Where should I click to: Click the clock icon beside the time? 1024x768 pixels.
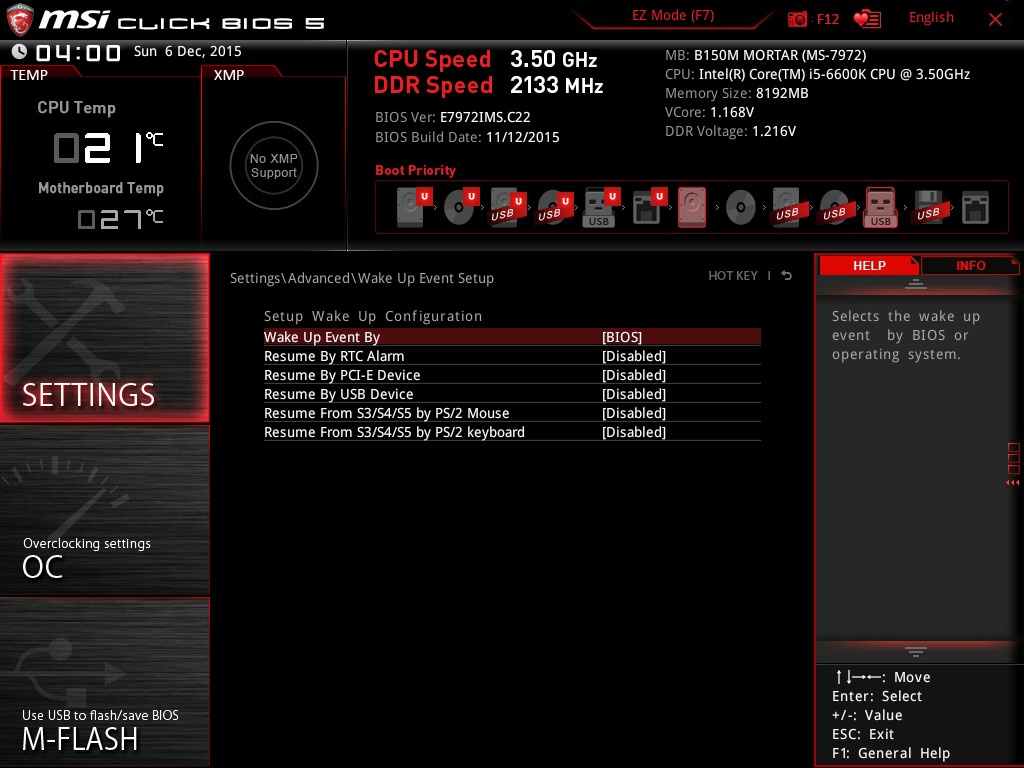tap(19, 52)
